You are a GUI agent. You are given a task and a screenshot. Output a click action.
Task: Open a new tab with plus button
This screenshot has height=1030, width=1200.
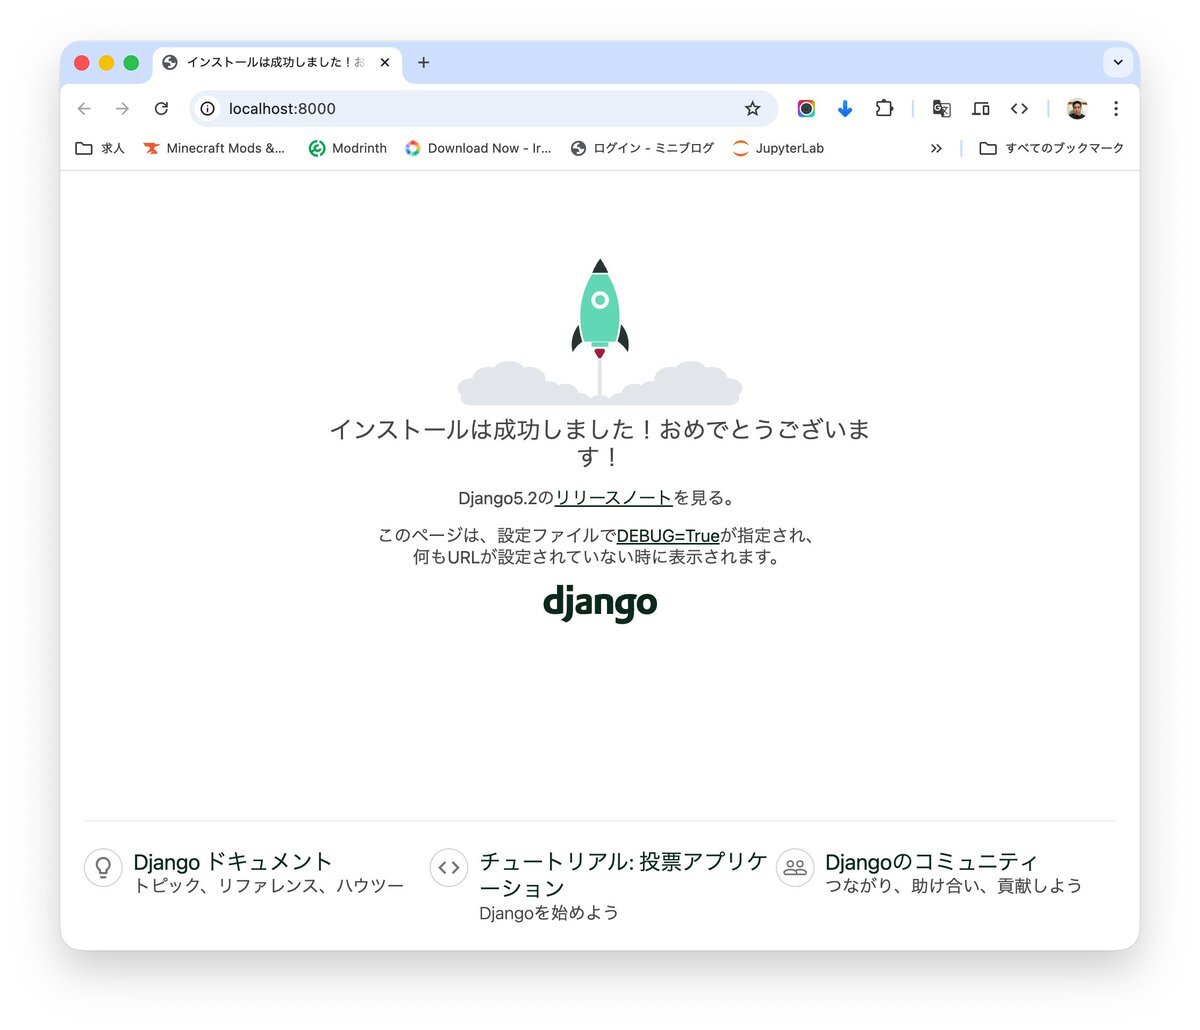(x=423, y=62)
